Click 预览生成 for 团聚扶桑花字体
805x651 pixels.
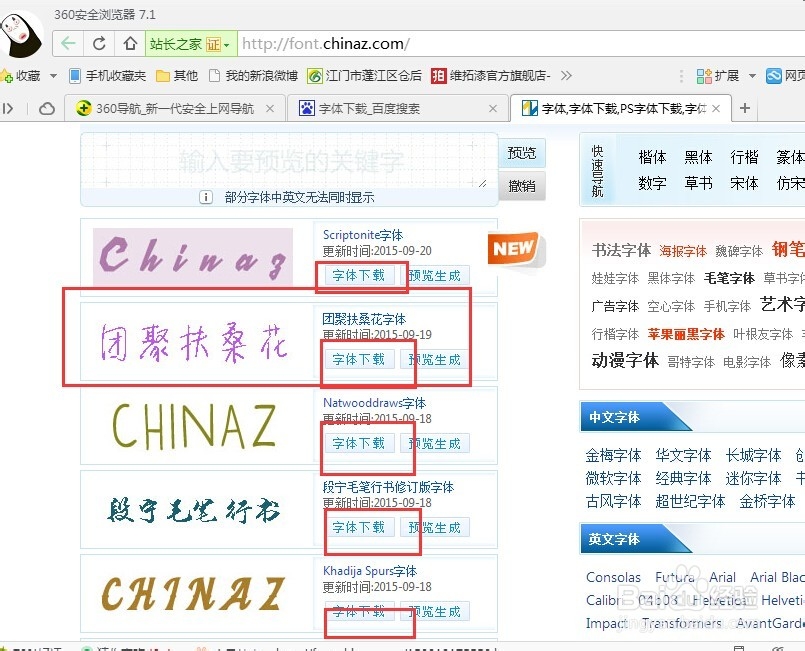[435, 359]
